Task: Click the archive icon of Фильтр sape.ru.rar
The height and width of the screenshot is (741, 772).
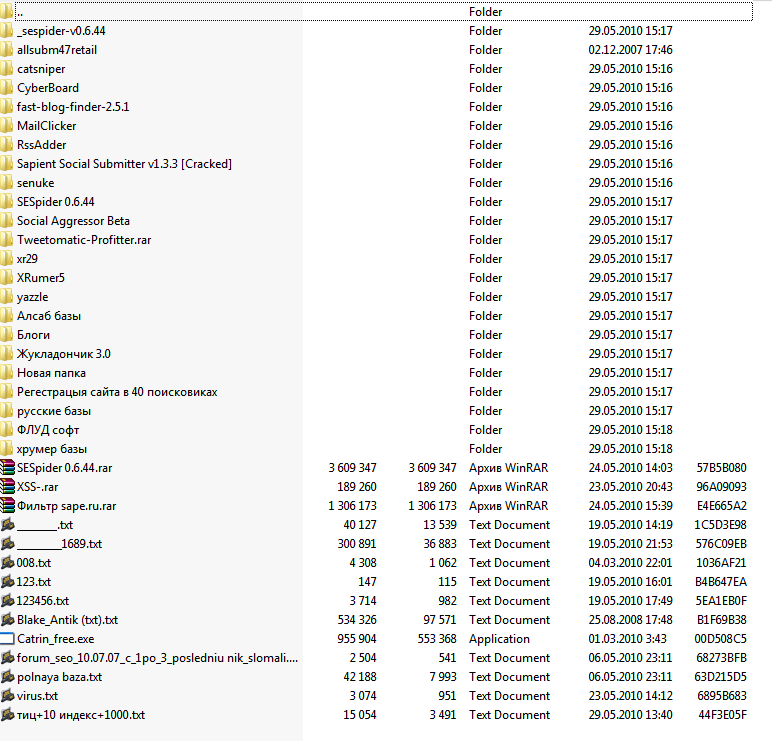Action: (7, 506)
